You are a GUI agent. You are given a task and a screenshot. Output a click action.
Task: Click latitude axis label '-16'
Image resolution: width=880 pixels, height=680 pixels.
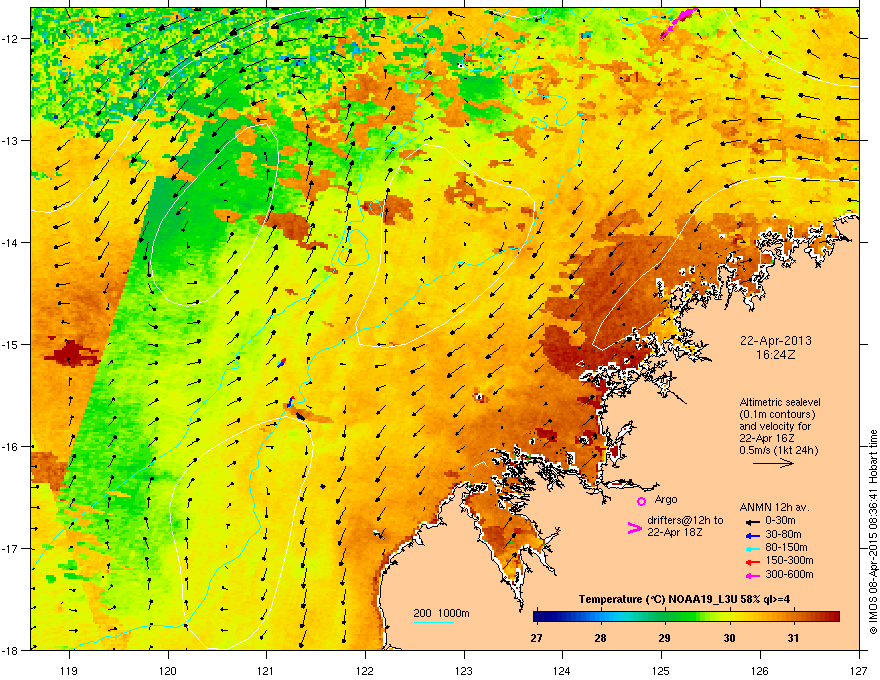click(11, 447)
